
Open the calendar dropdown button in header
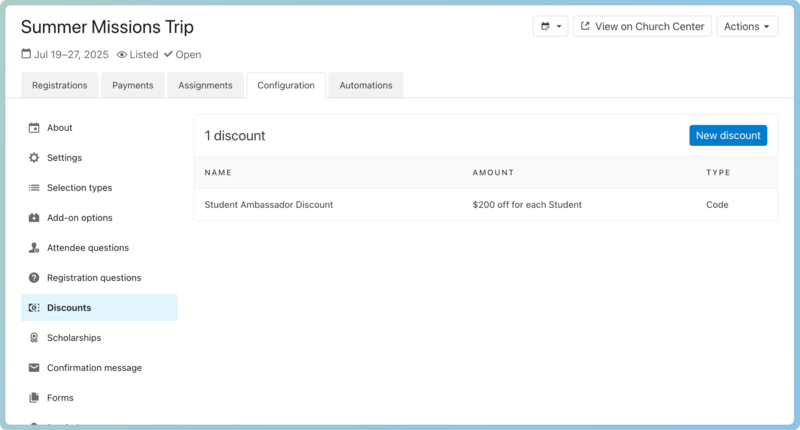(551, 27)
